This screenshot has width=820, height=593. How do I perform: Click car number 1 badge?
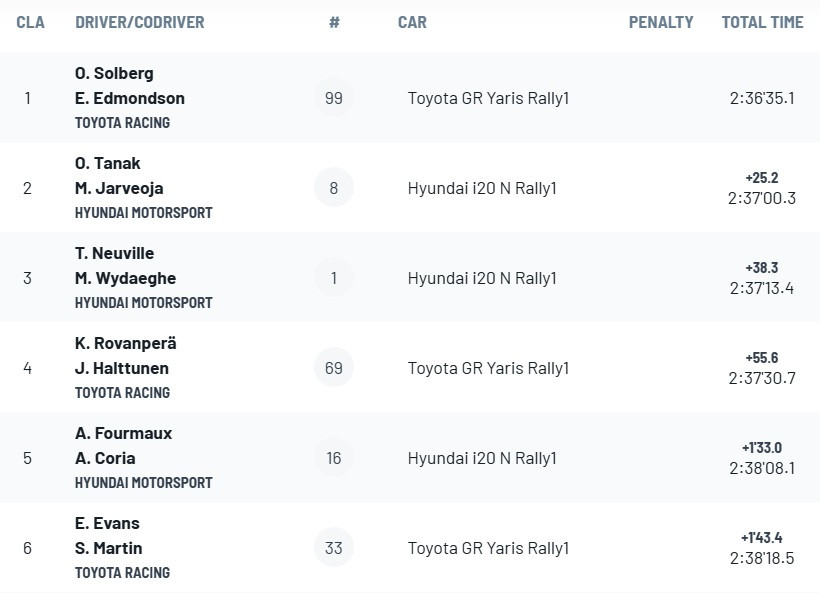pyautogui.click(x=334, y=278)
